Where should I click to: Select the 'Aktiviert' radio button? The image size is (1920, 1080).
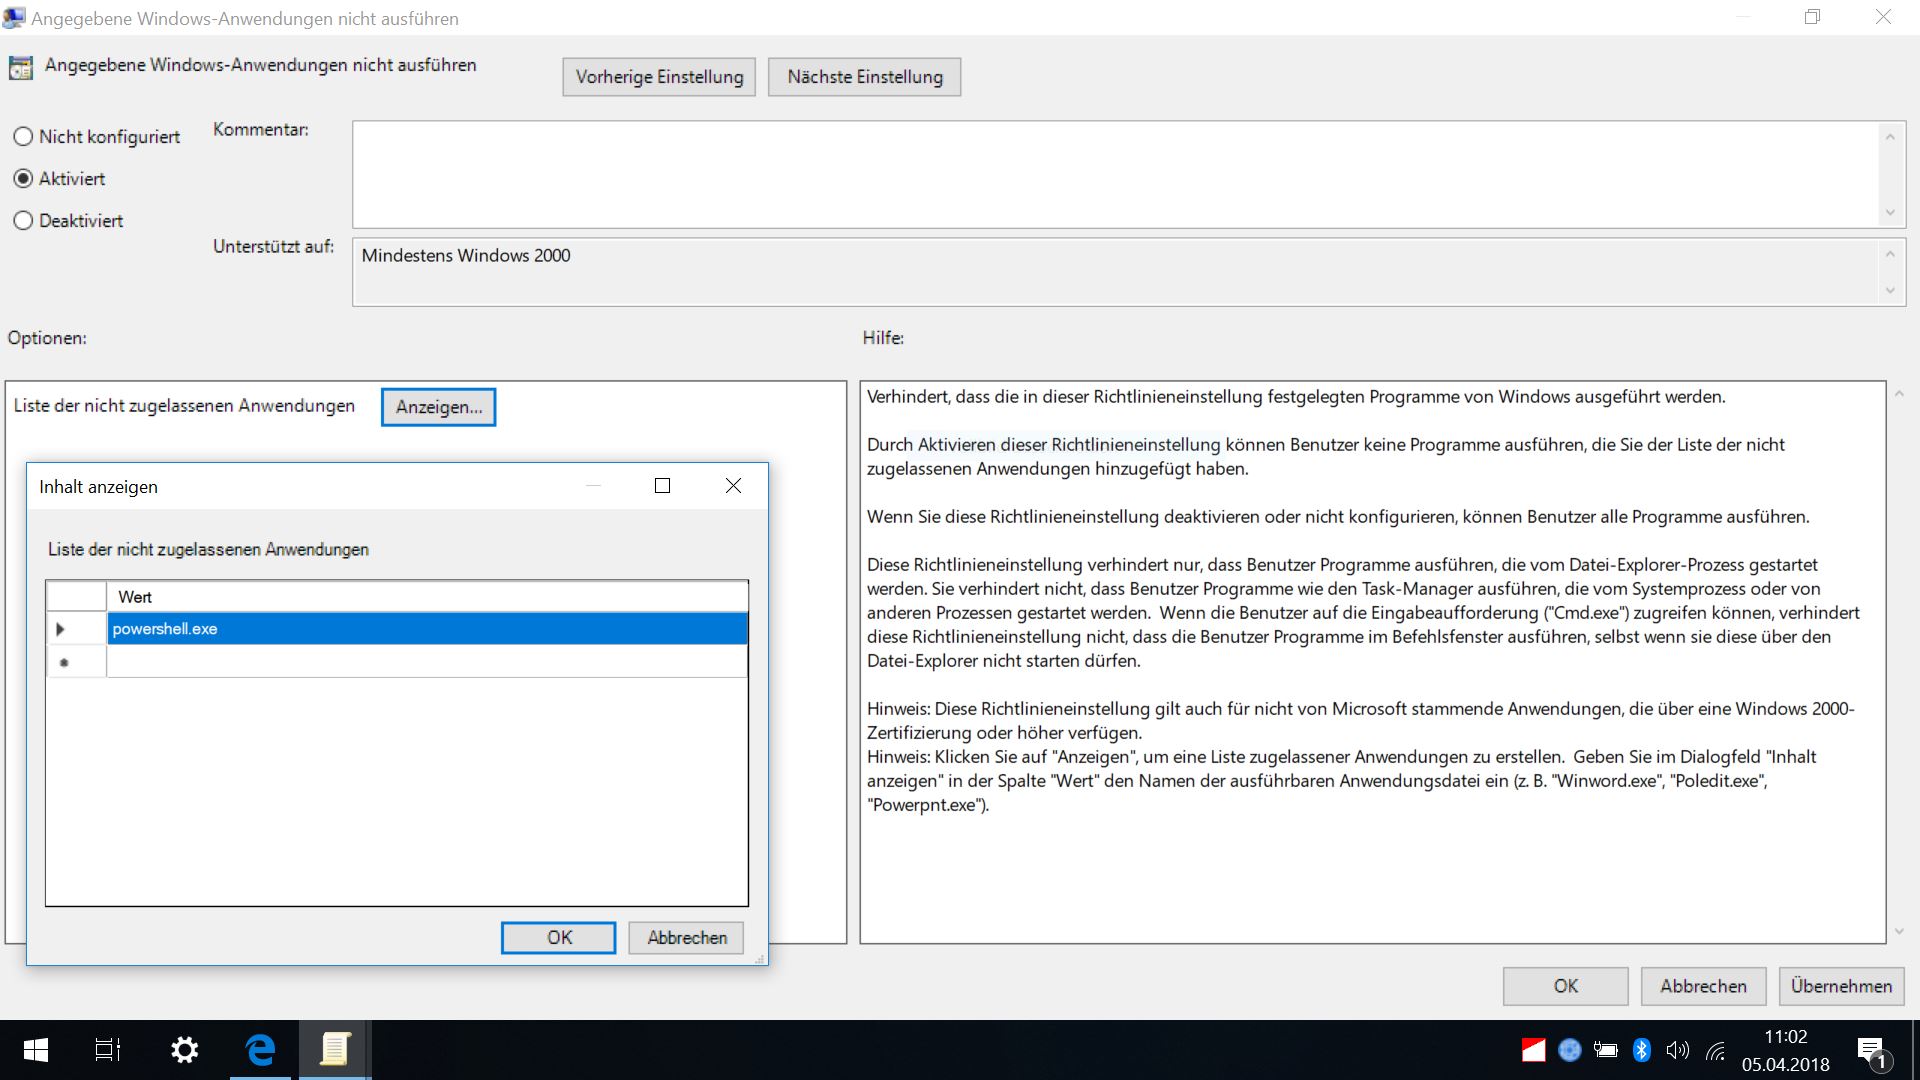click(x=23, y=179)
